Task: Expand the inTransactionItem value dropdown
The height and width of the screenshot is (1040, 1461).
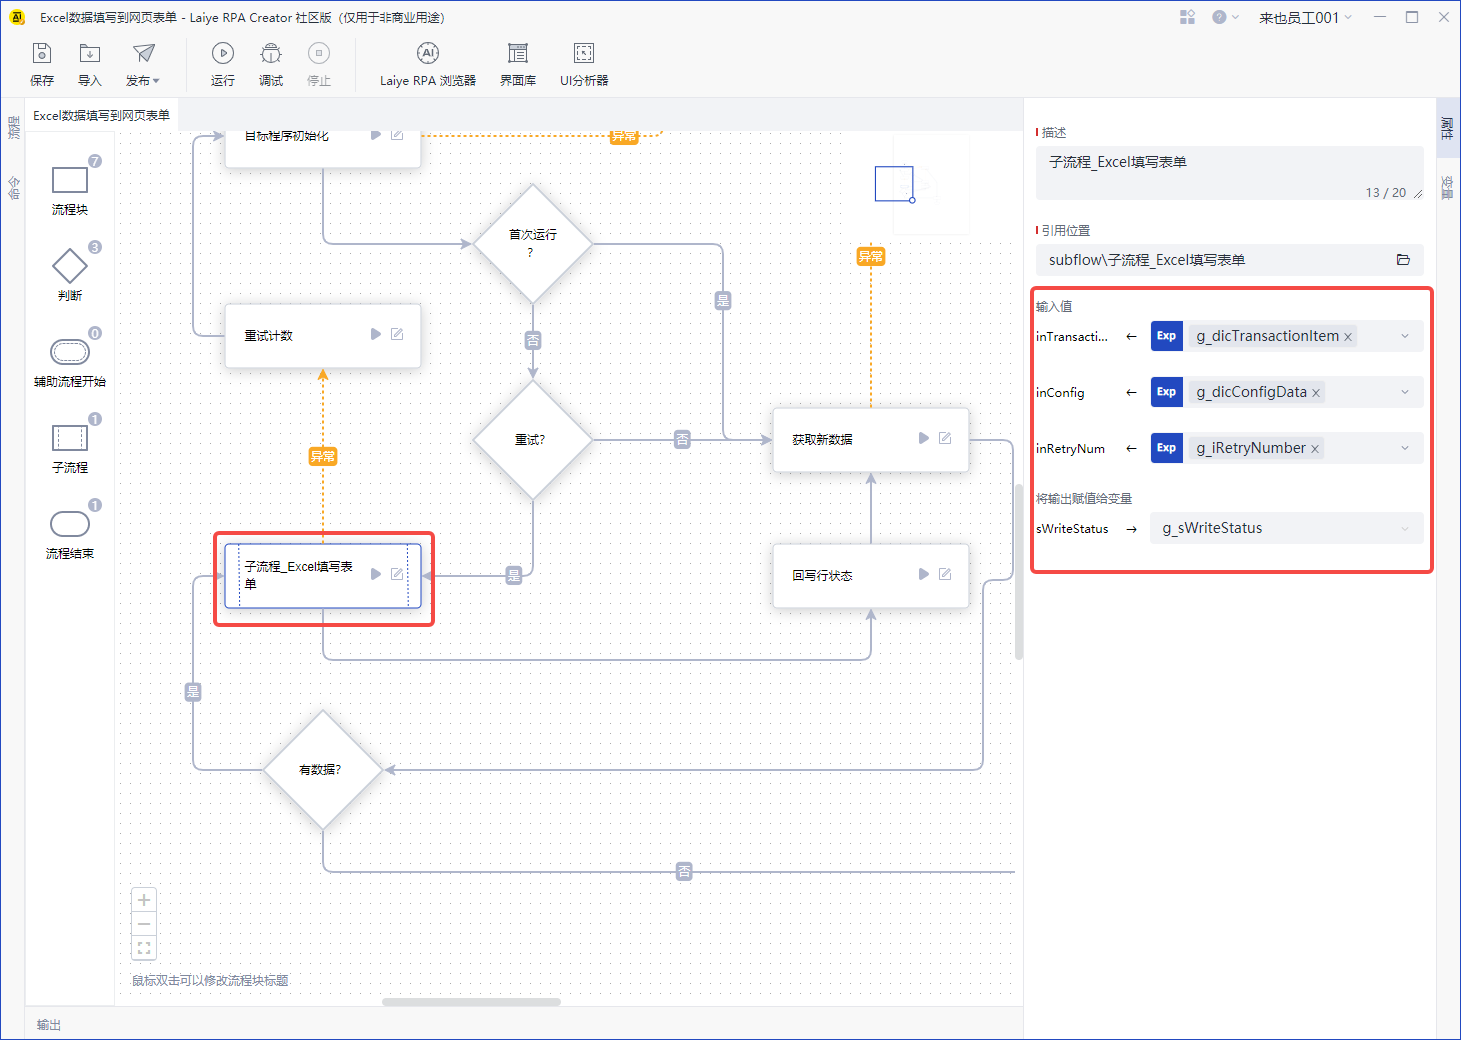Action: coord(1405,336)
